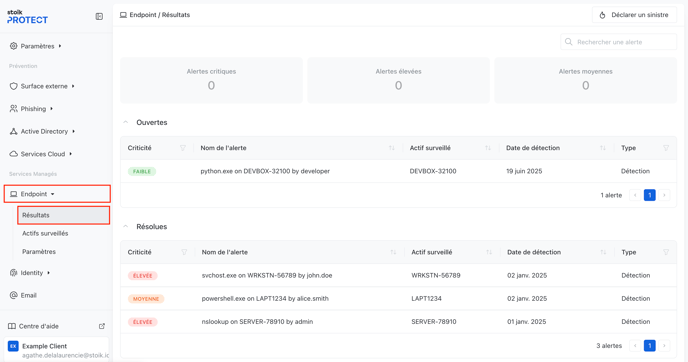Filter resolved alerts by Type funnel icon
This screenshot has width=688, height=362.
[666, 252]
